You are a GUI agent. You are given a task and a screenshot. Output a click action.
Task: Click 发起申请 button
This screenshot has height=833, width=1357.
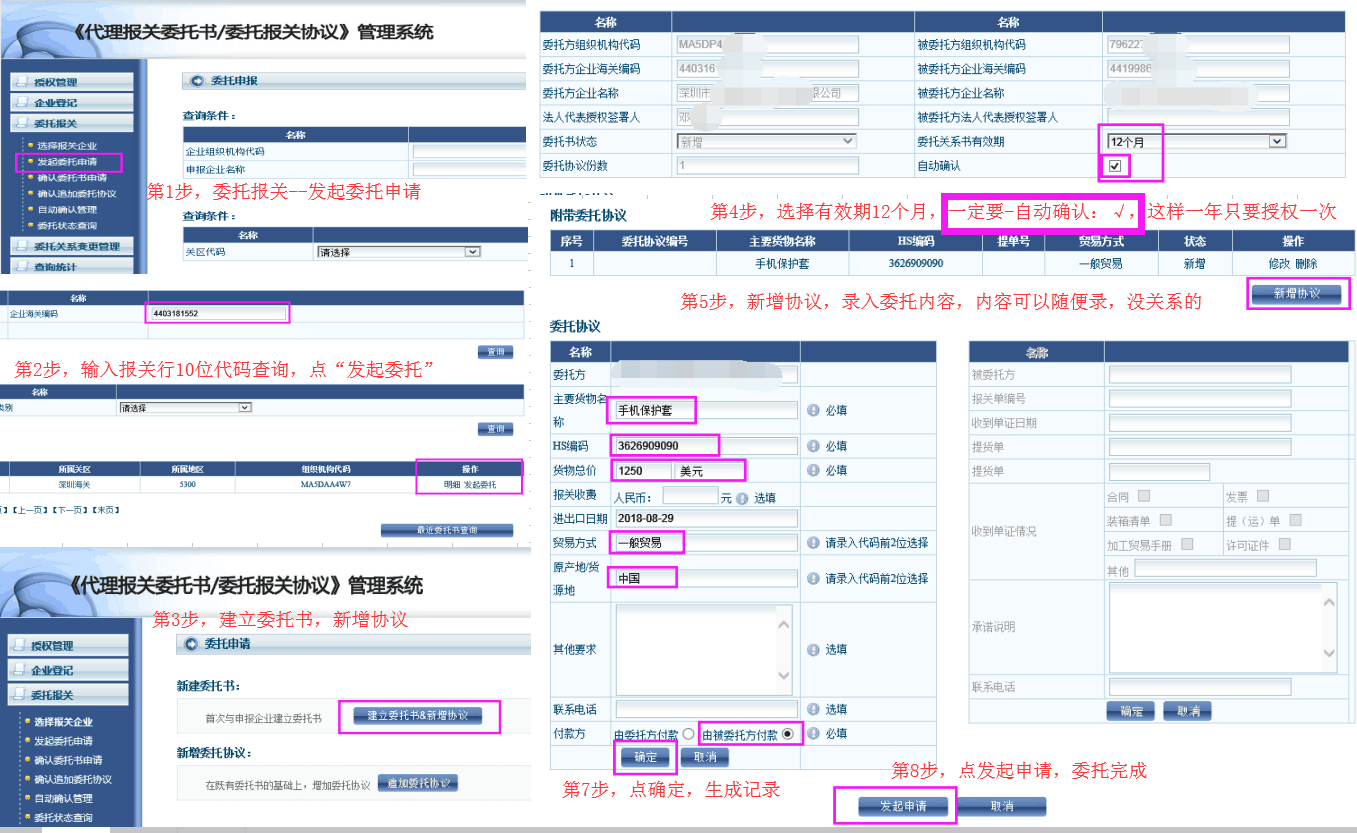click(902, 806)
